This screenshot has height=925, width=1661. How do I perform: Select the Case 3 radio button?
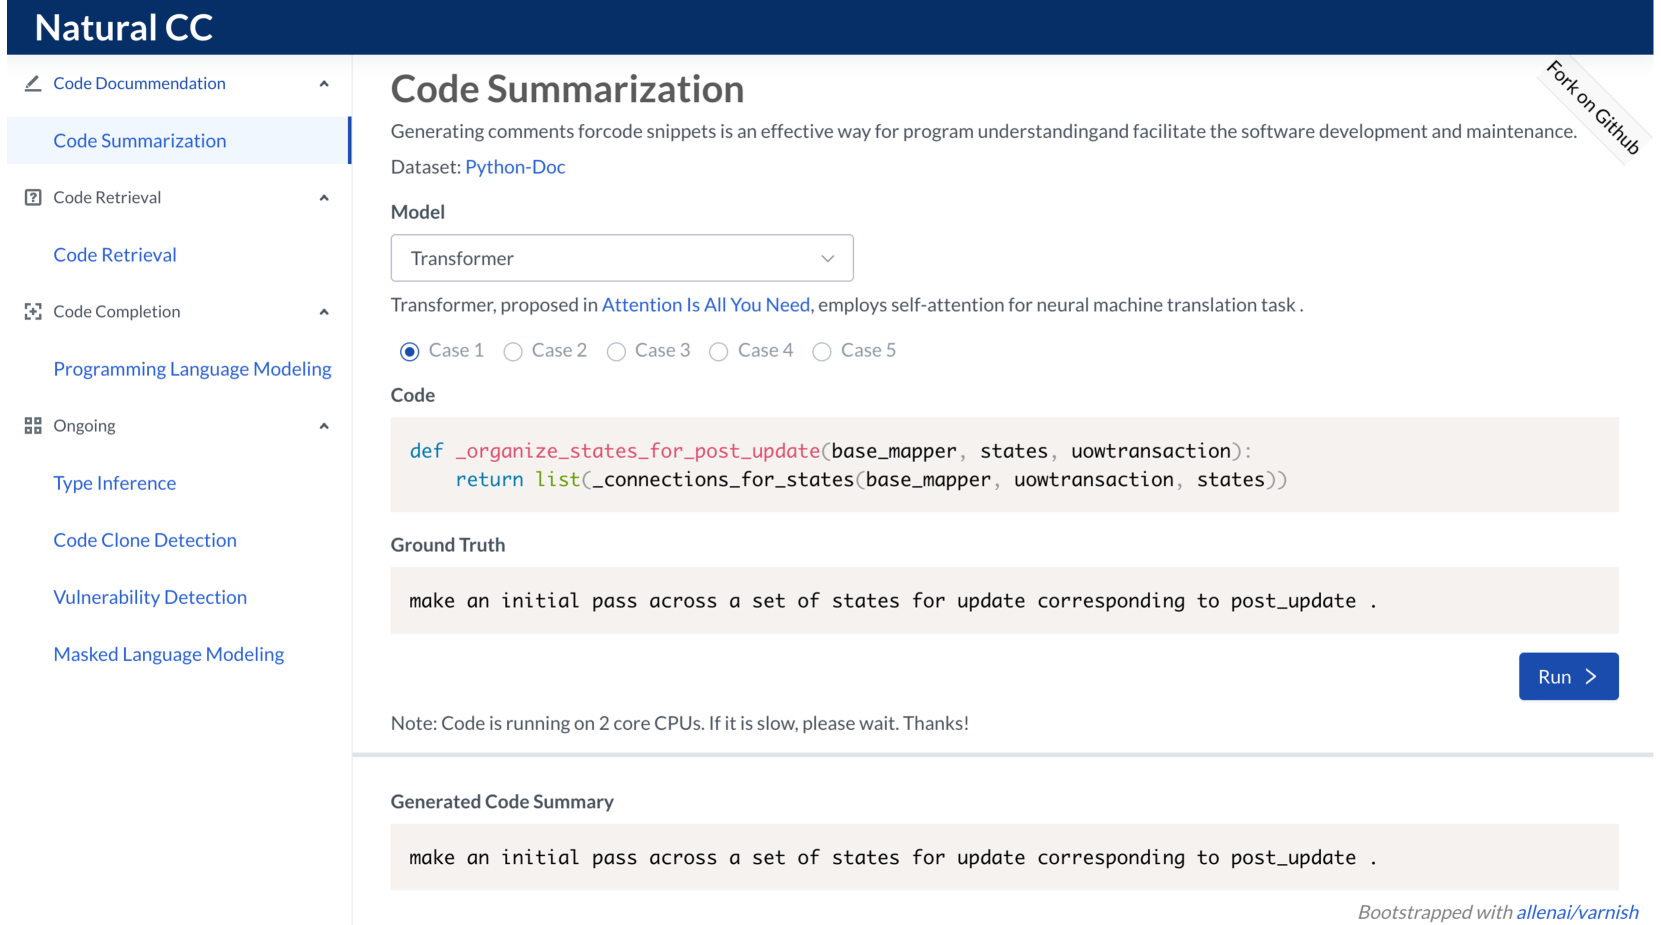pos(616,351)
